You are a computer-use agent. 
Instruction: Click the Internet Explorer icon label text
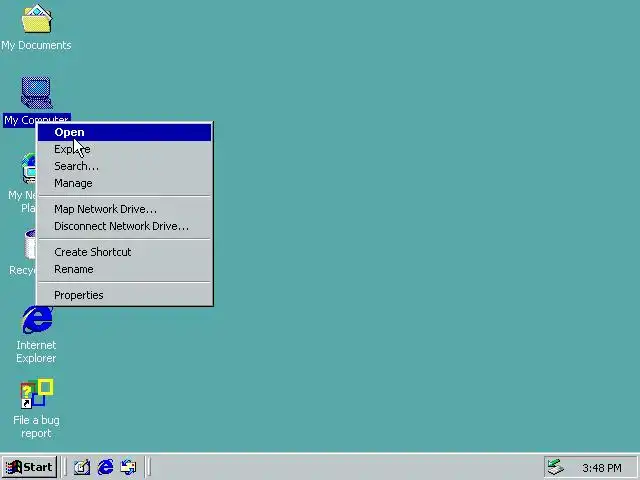click(36, 351)
